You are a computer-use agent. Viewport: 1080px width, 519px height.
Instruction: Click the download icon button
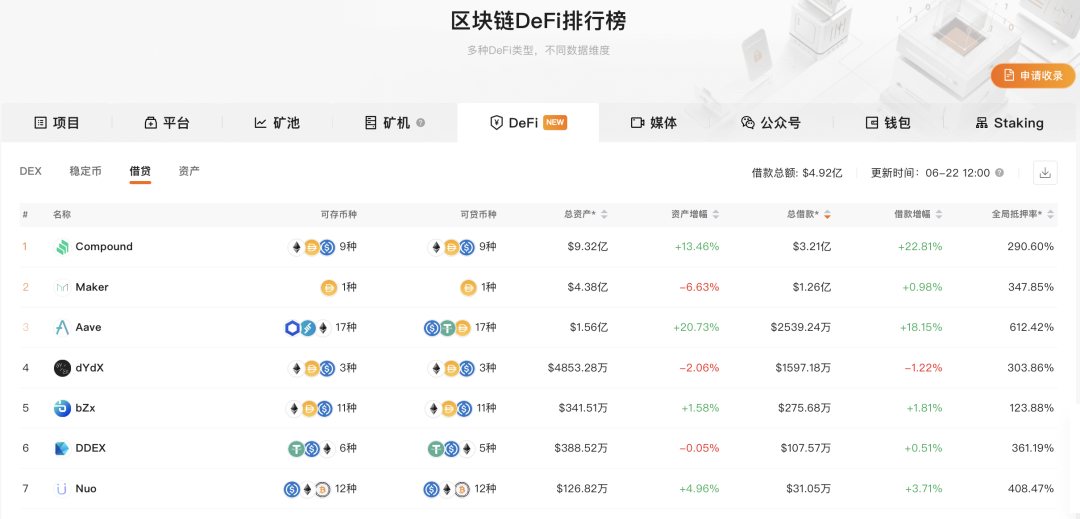click(x=1045, y=173)
